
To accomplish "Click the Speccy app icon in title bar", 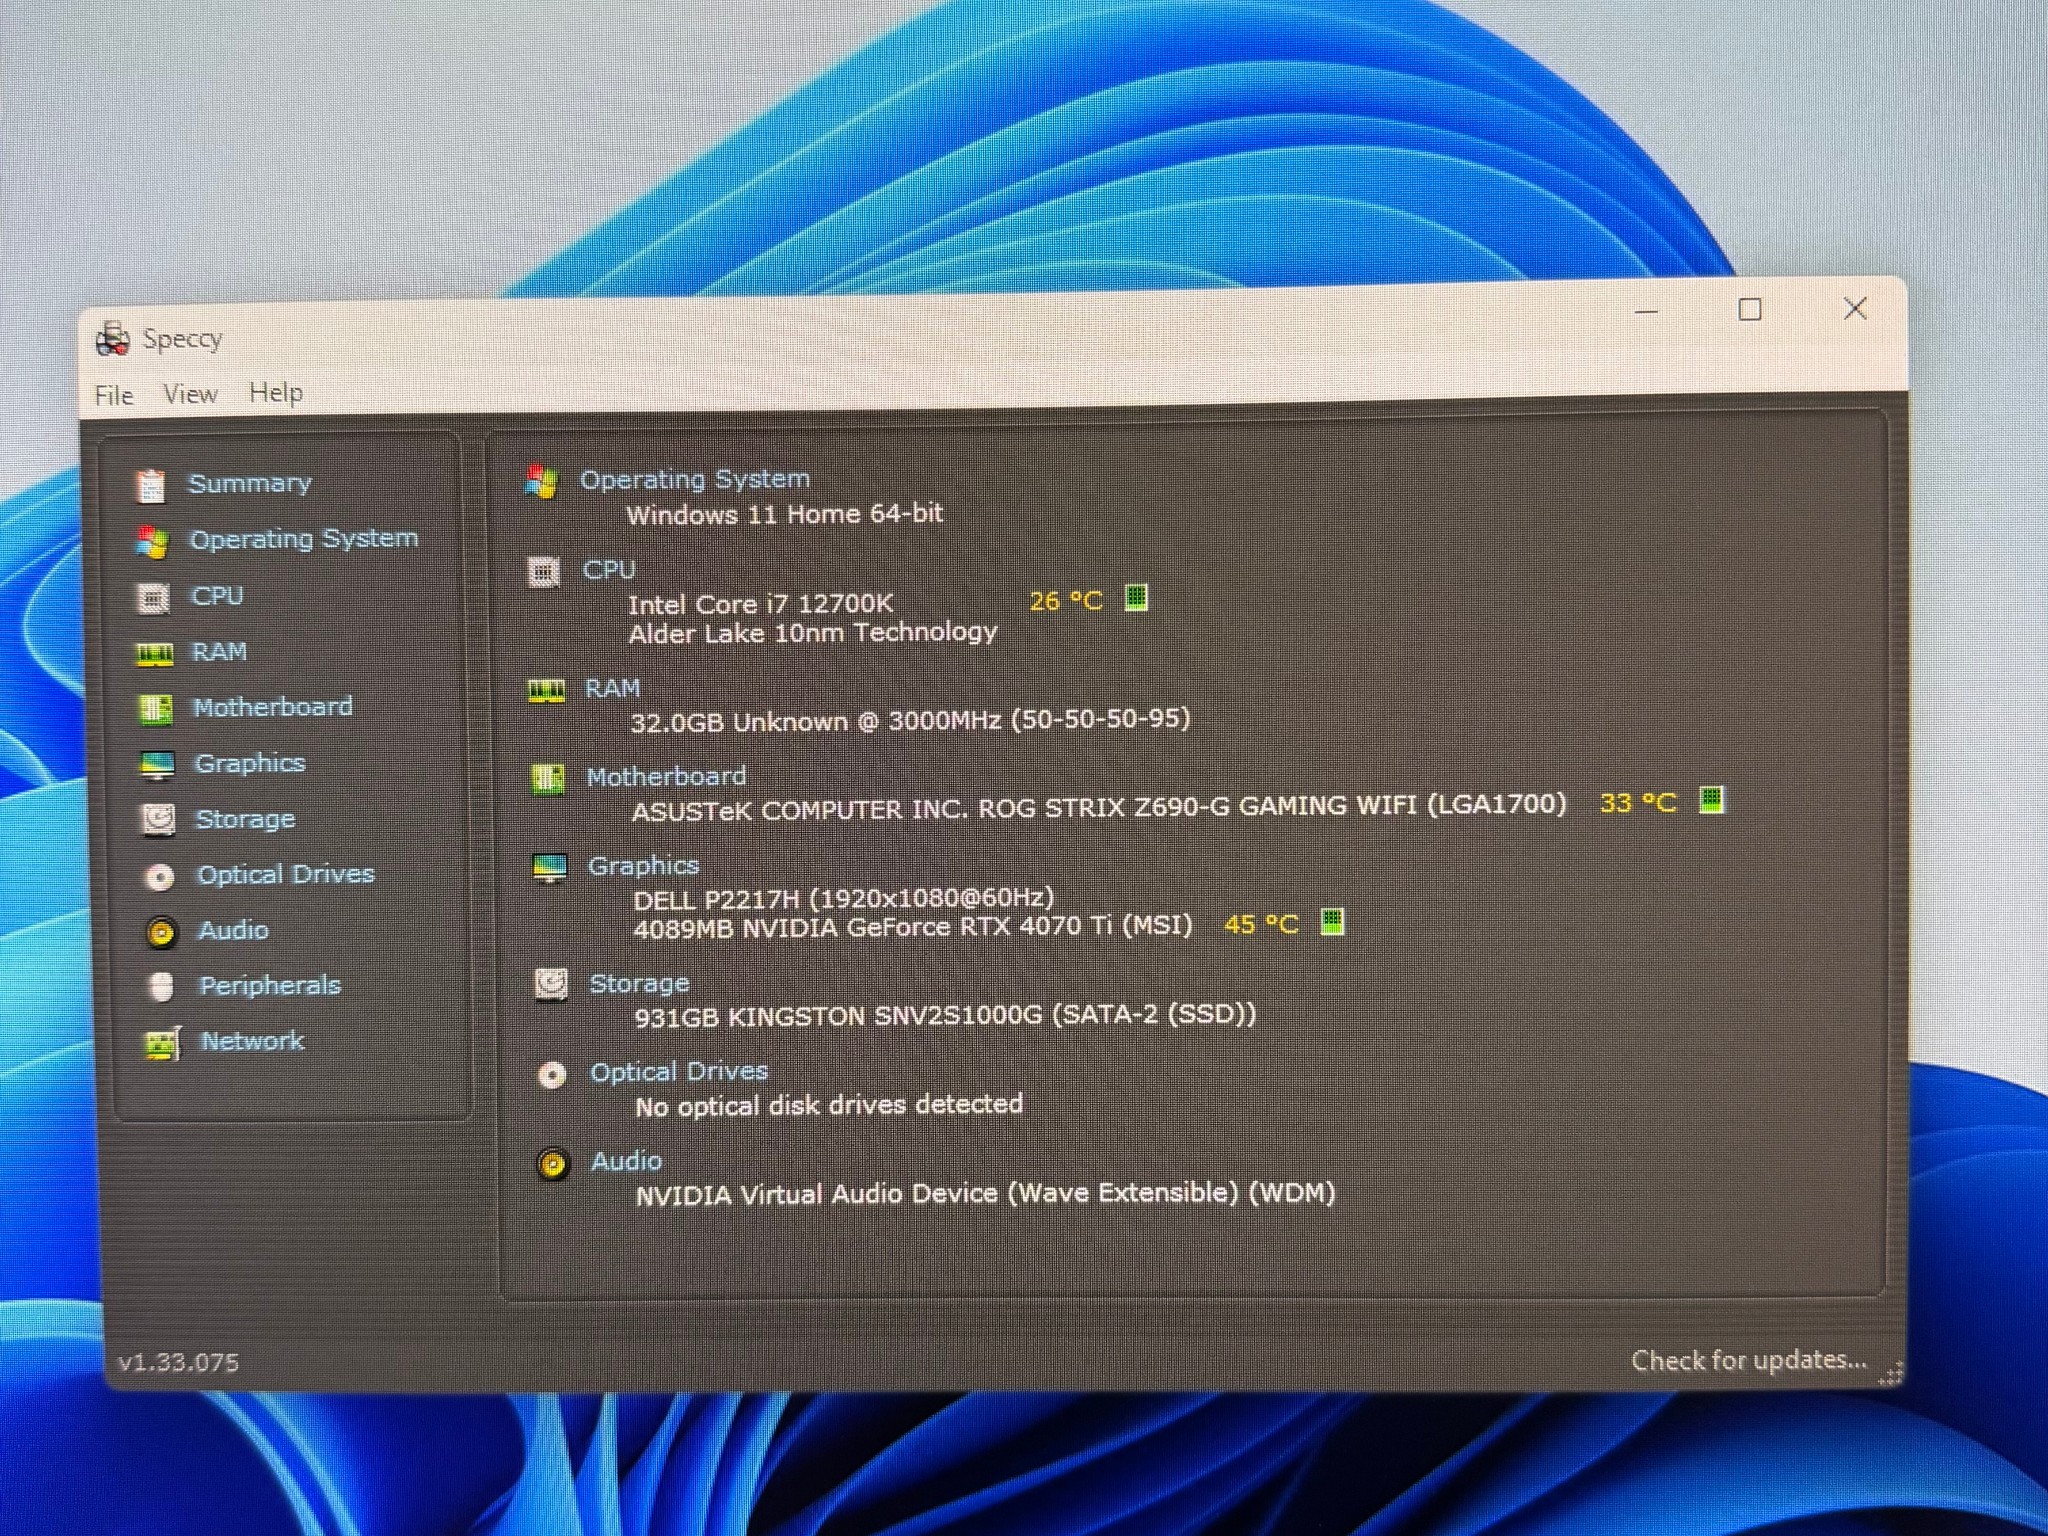I will click(x=112, y=340).
